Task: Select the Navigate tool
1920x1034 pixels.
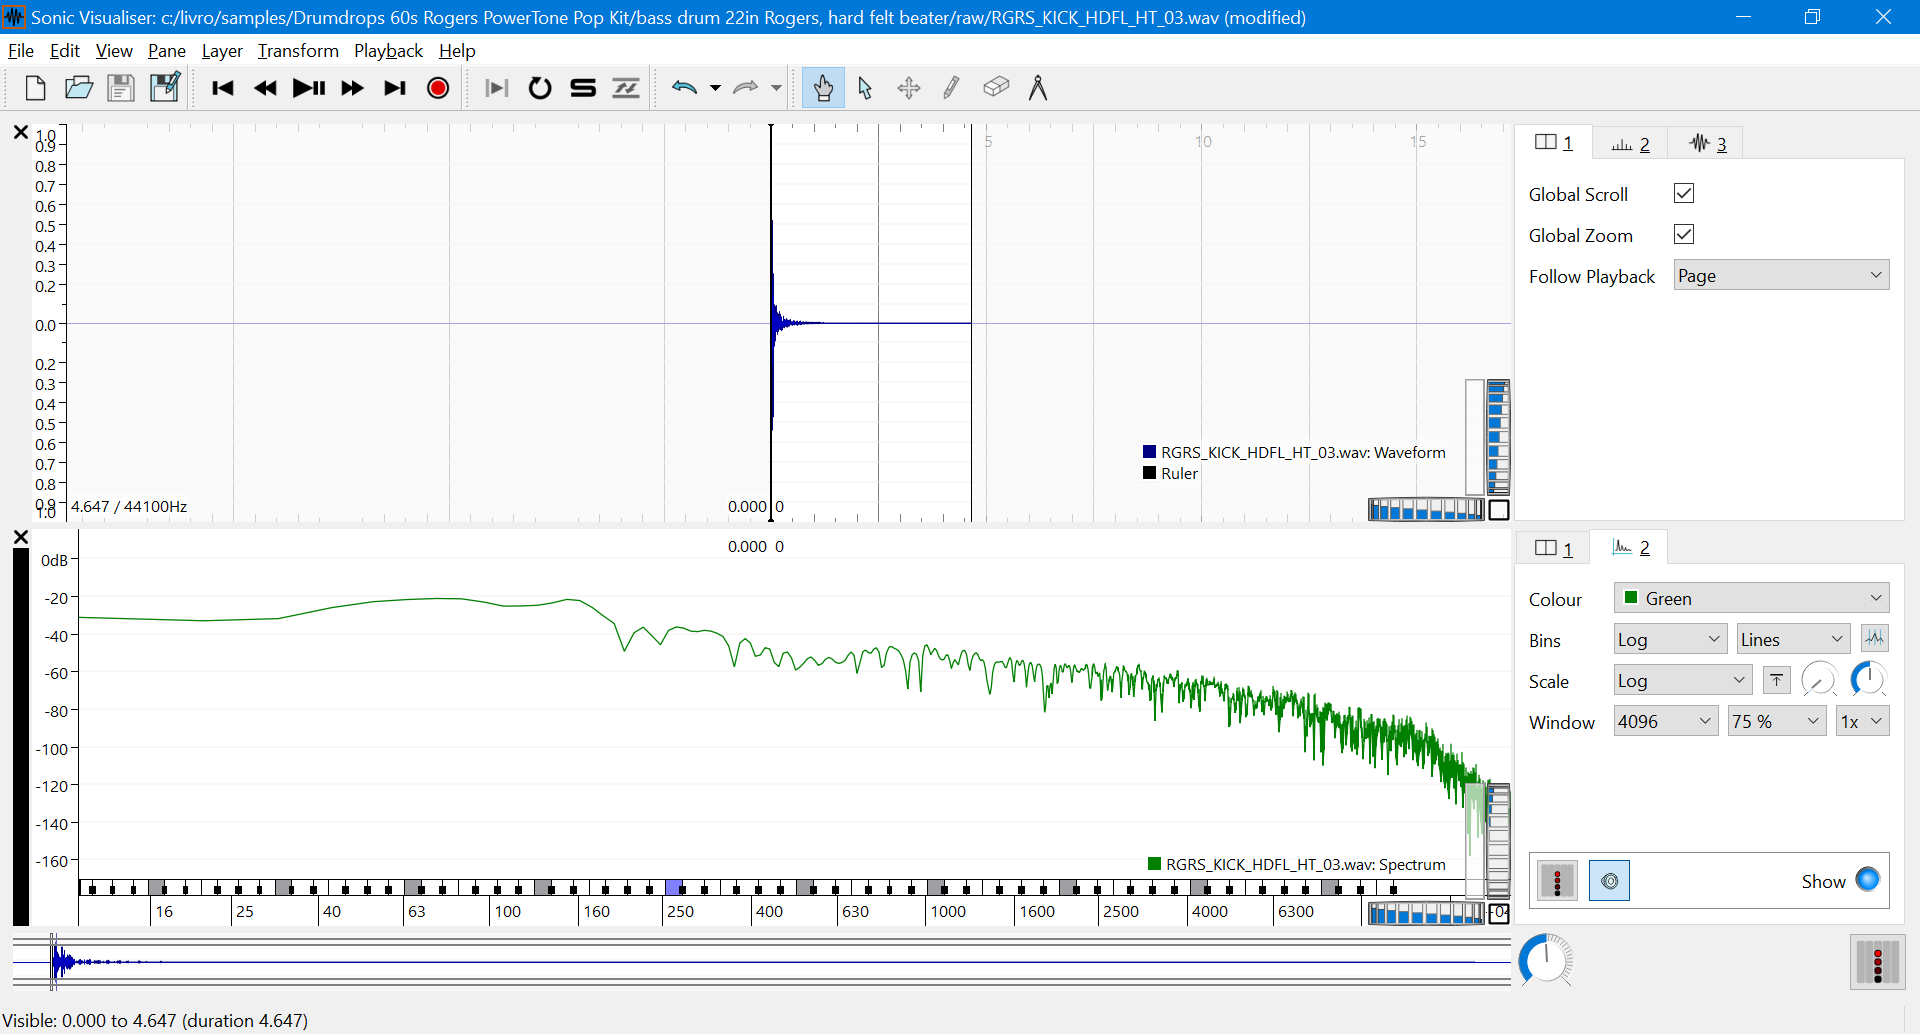Action: coord(823,87)
